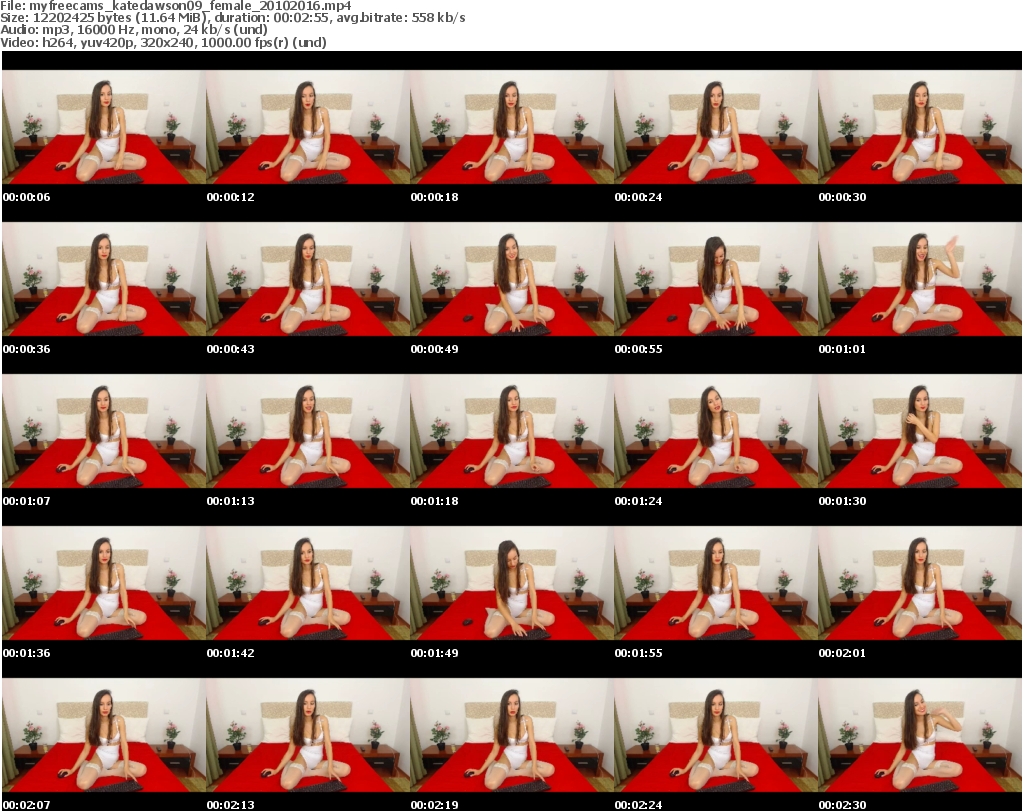Select the thumbnail at 00:01:07

104,432
